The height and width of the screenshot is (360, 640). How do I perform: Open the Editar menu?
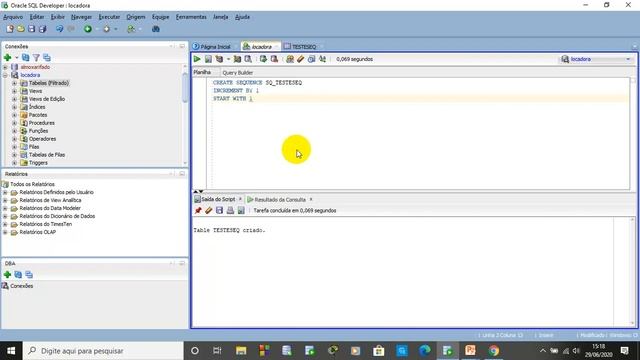(x=37, y=17)
